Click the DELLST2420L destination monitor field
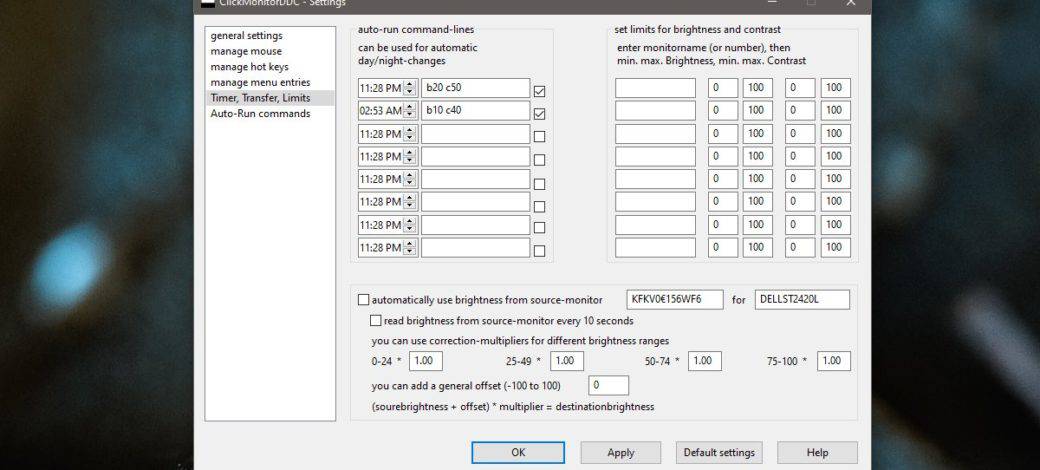1040x470 pixels. [802, 300]
